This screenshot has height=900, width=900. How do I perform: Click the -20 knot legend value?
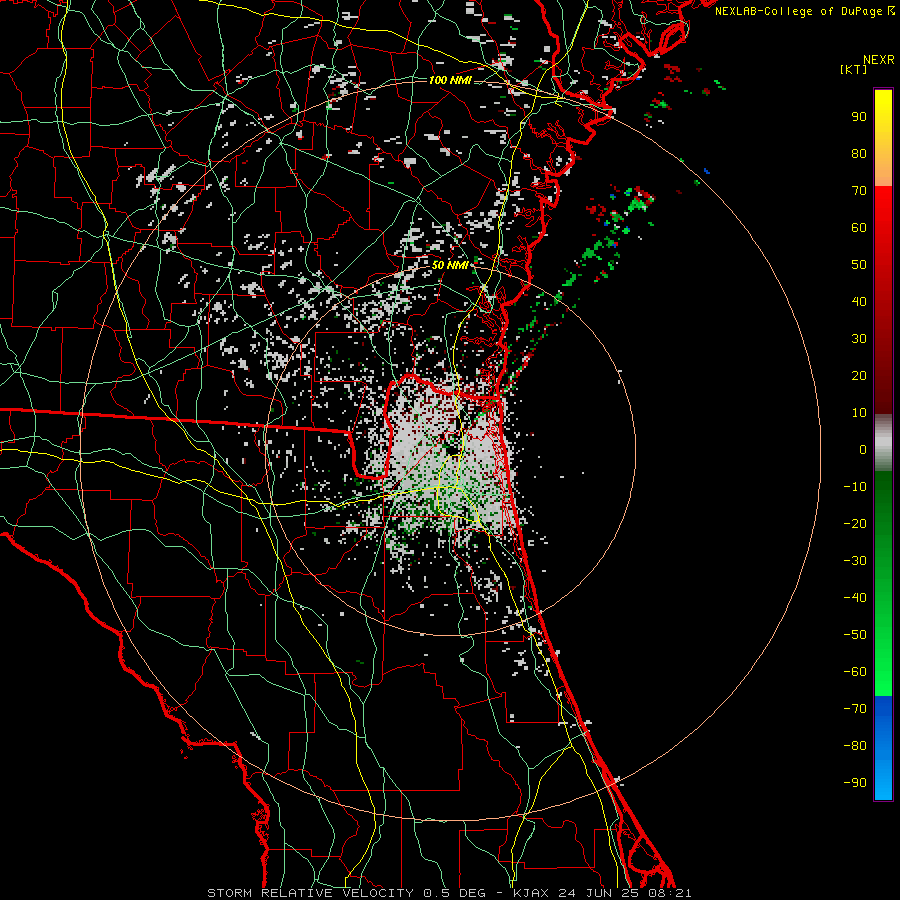(855, 524)
